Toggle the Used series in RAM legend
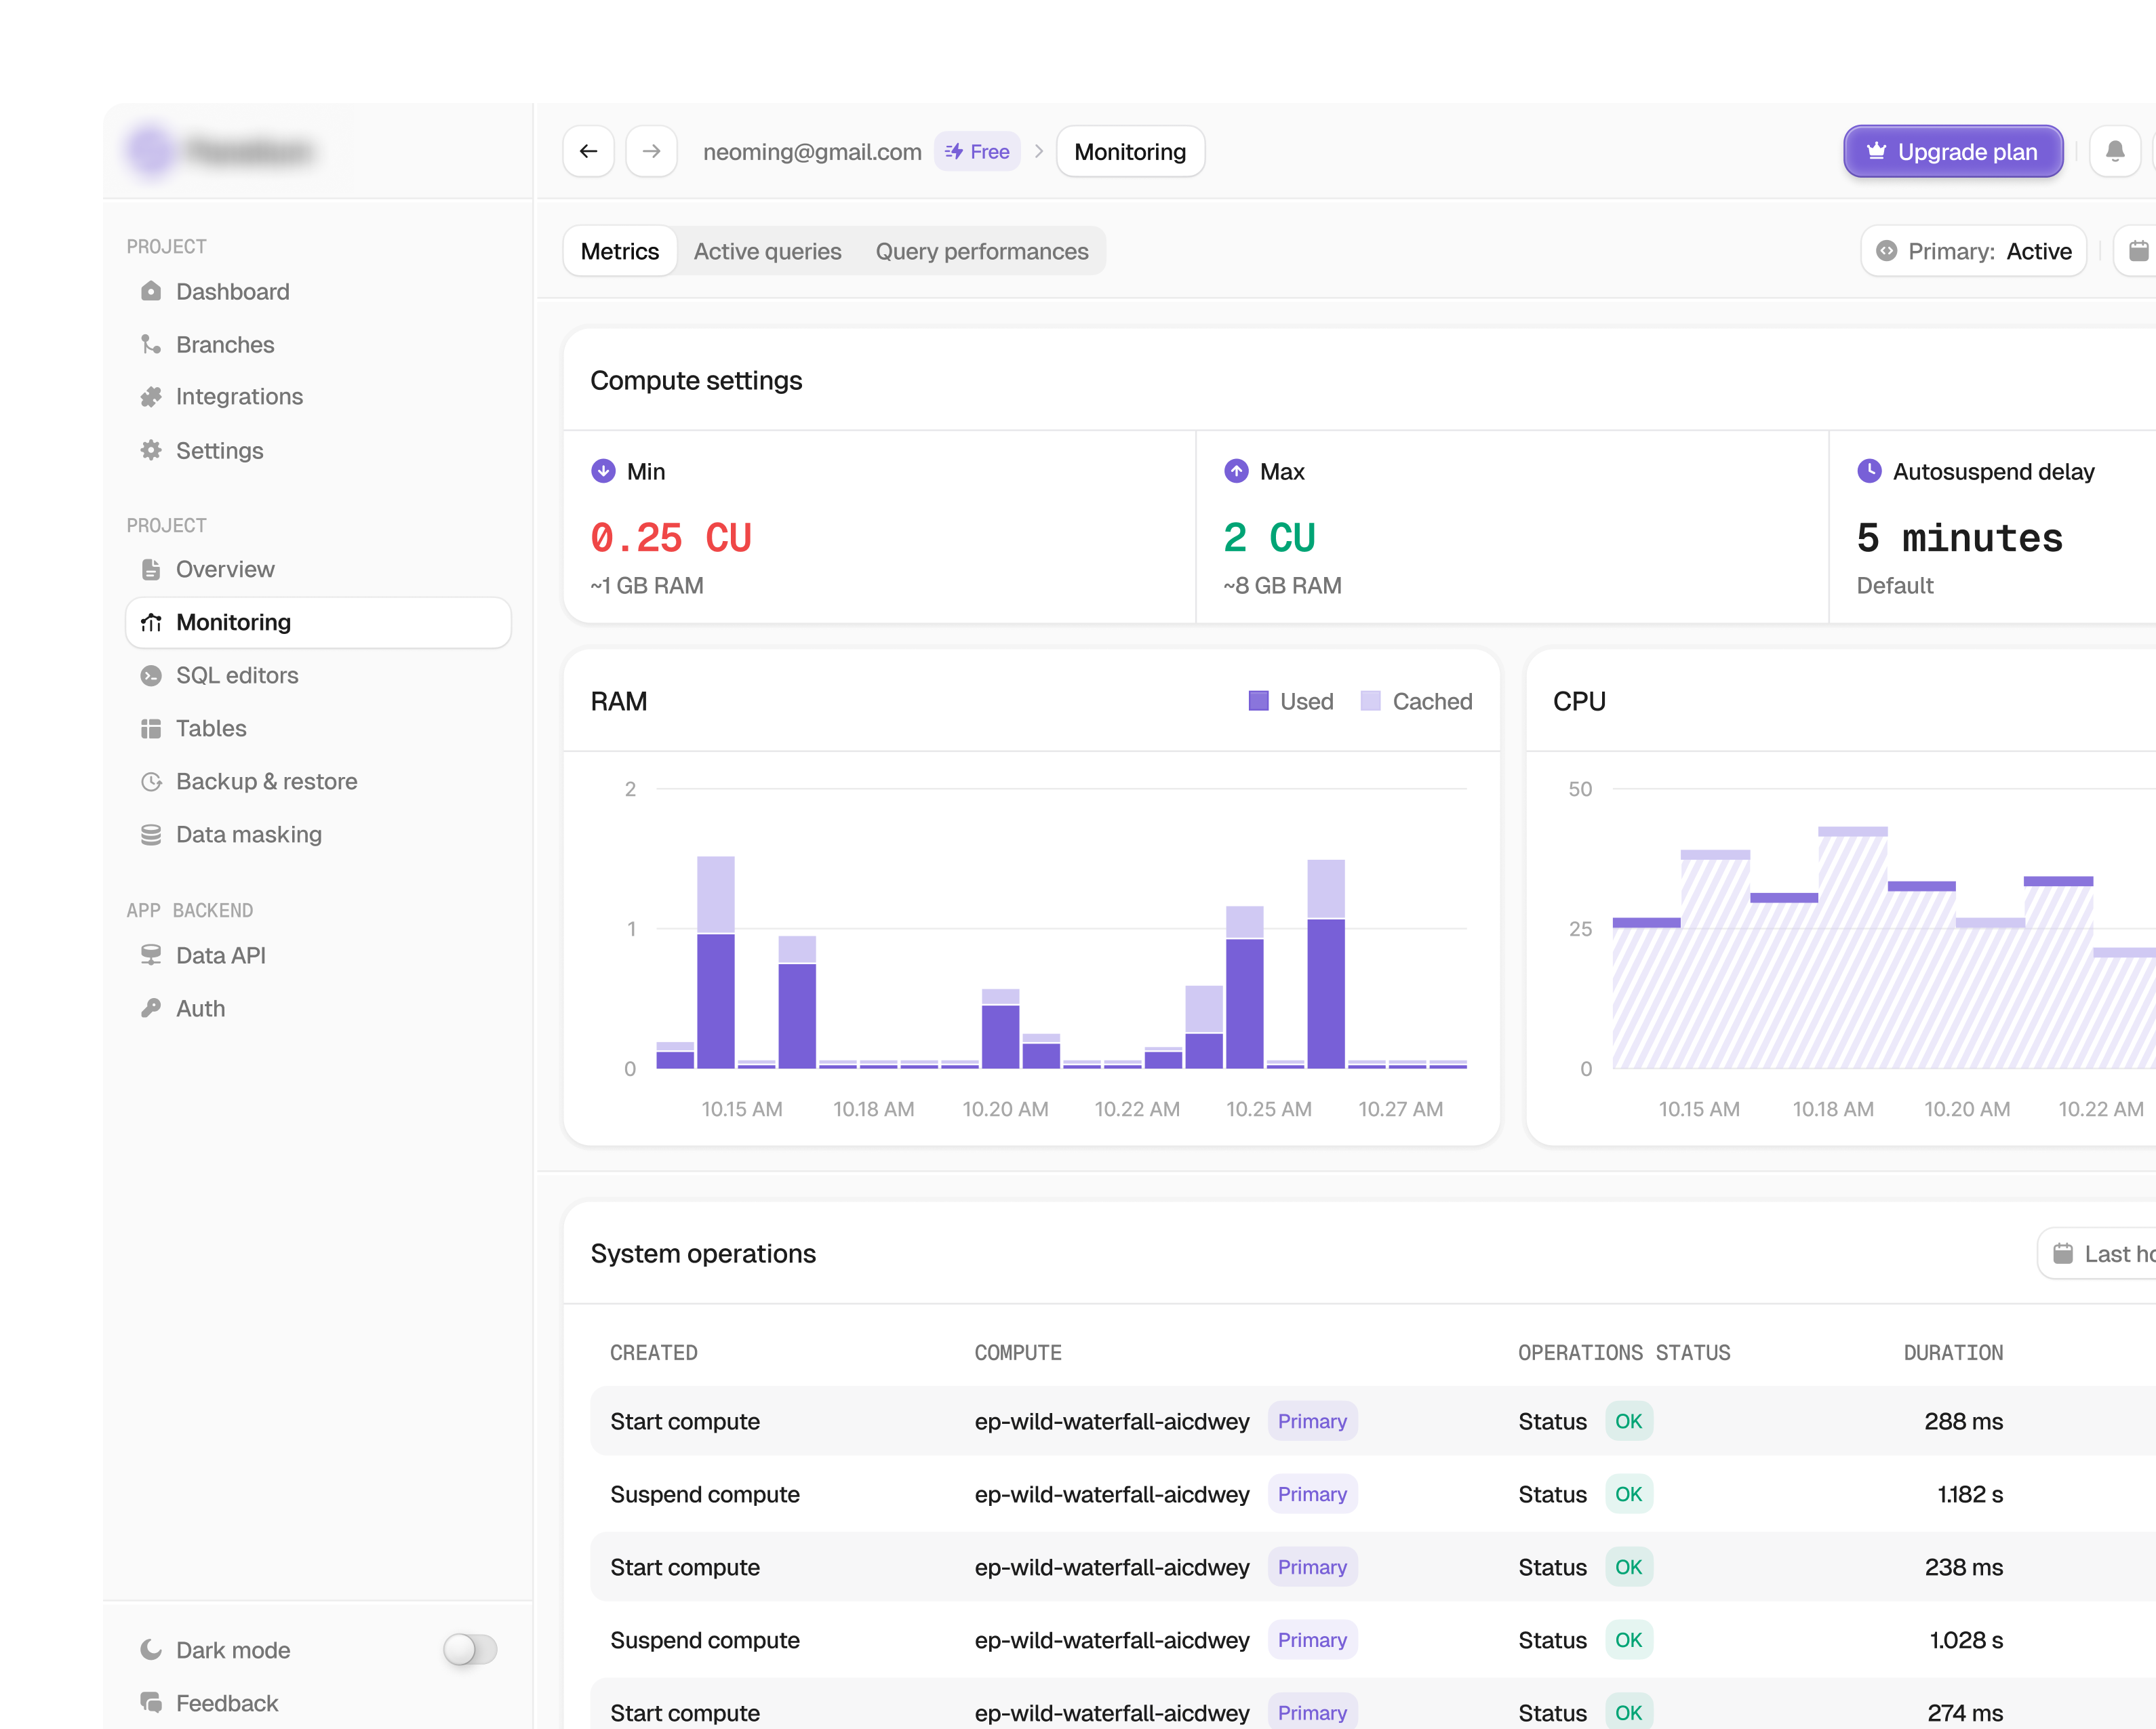The width and height of the screenshot is (2156, 1729). (x=1291, y=701)
